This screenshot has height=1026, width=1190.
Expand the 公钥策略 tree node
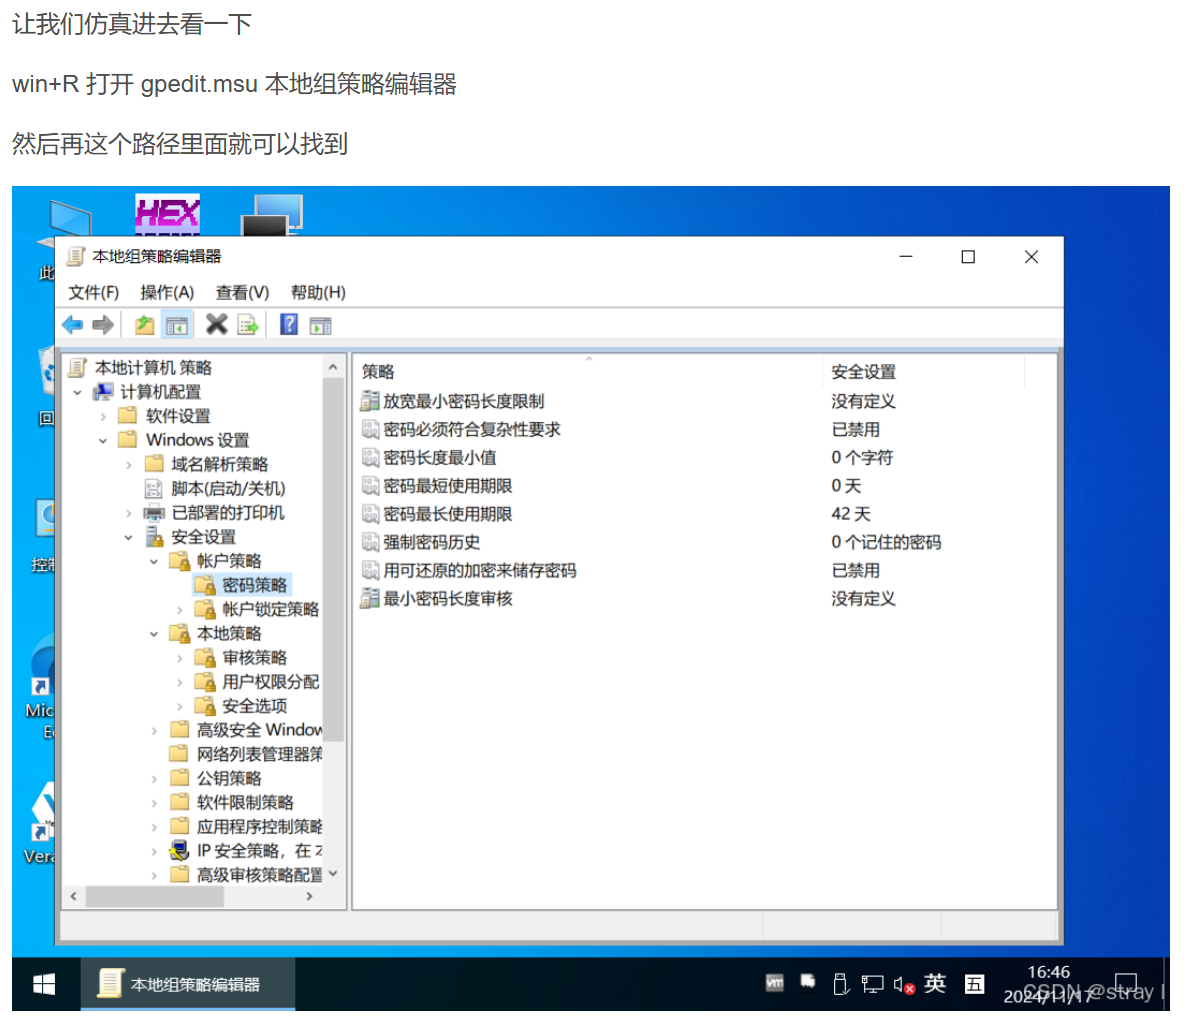(x=154, y=779)
